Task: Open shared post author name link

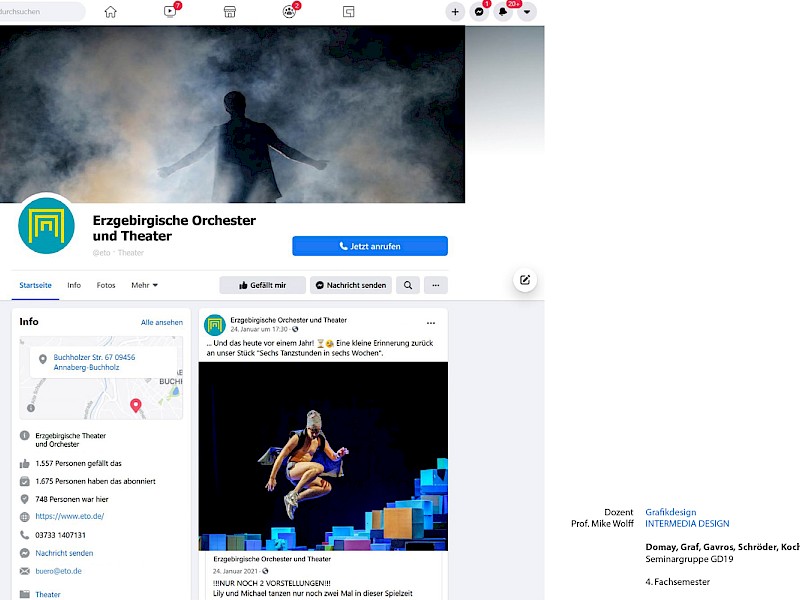Action: pos(272,559)
